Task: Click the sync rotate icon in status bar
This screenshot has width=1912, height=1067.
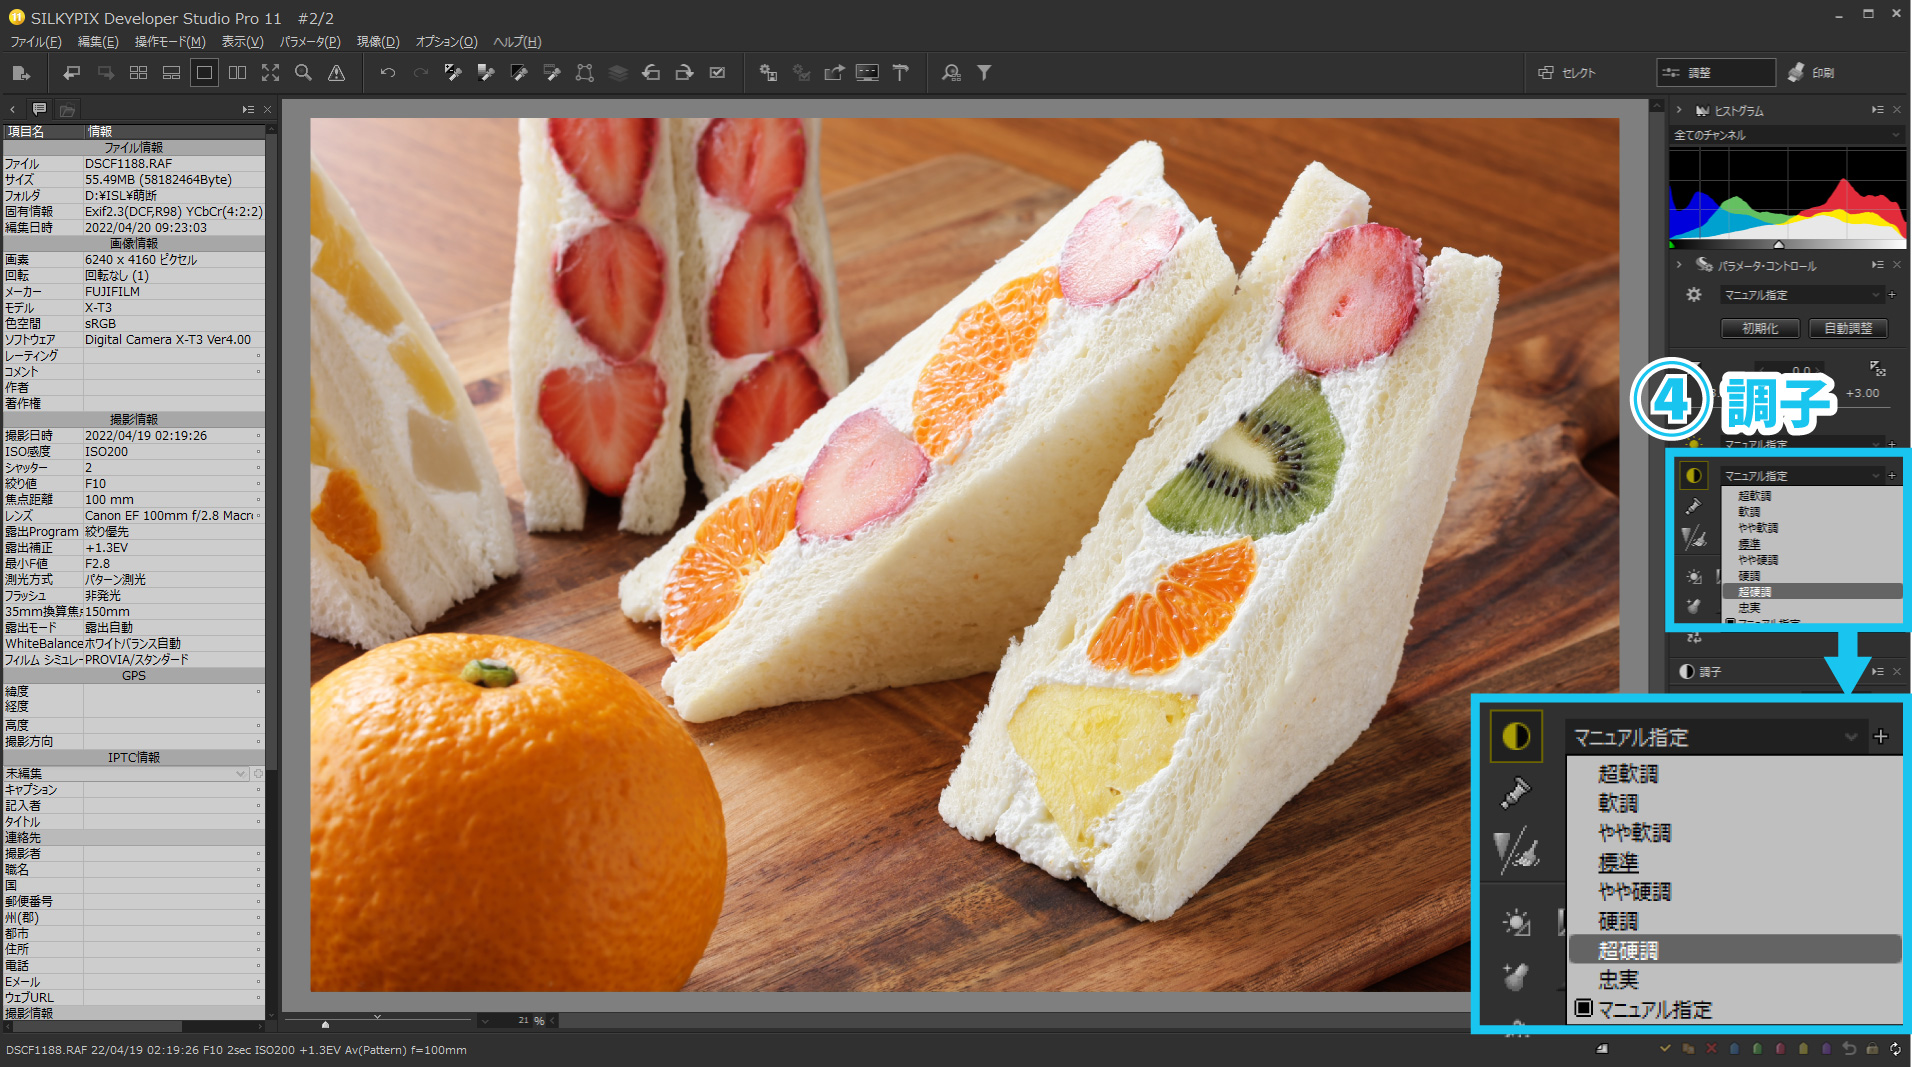Action: click(x=1895, y=1049)
